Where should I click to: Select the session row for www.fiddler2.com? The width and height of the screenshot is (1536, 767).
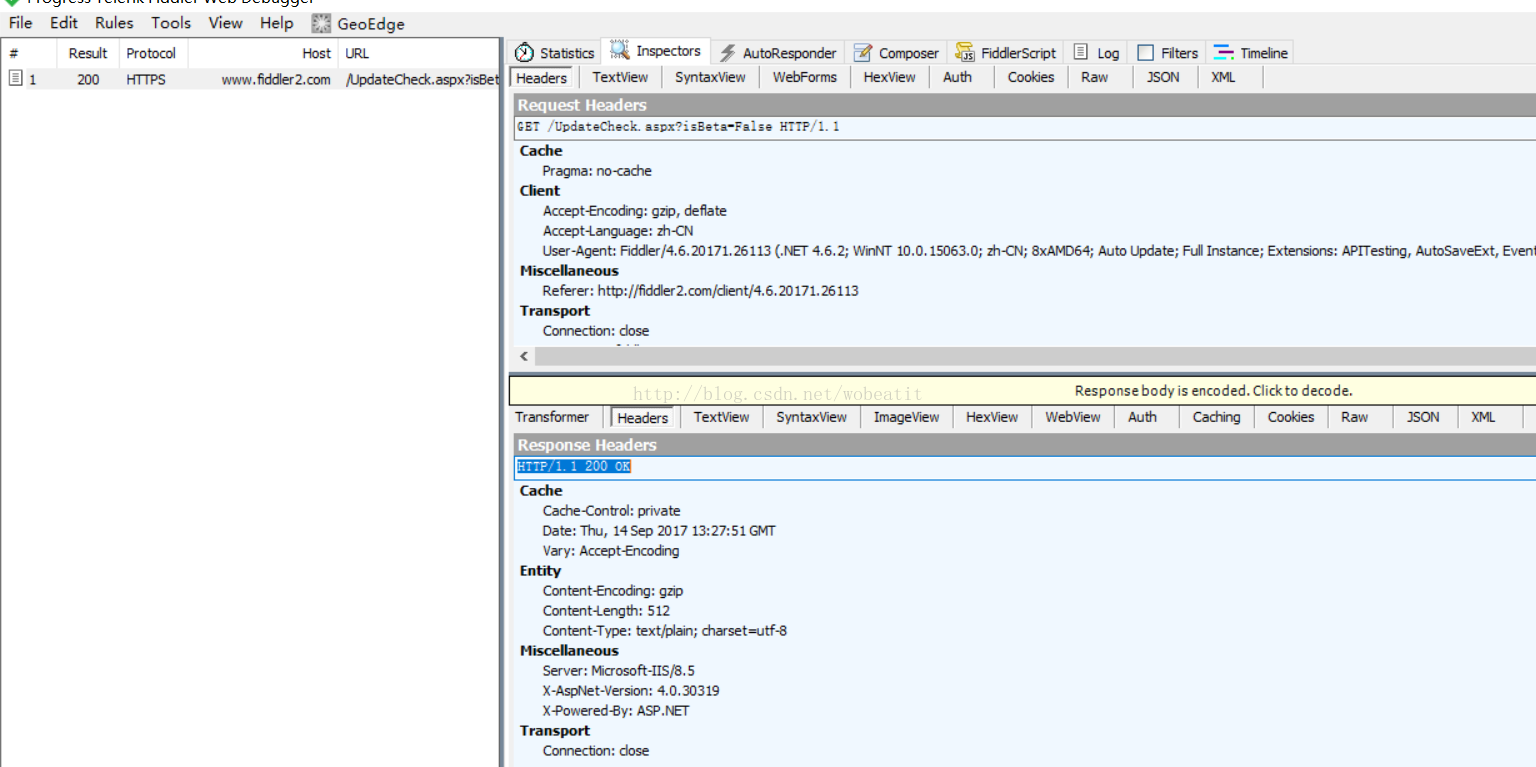[x=250, y=80]
